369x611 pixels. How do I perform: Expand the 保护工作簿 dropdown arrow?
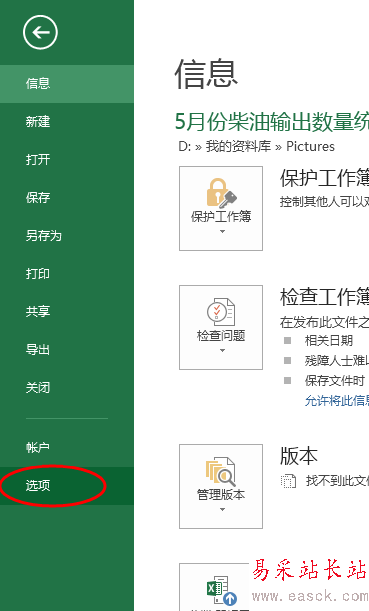click(x=222, y=231)
